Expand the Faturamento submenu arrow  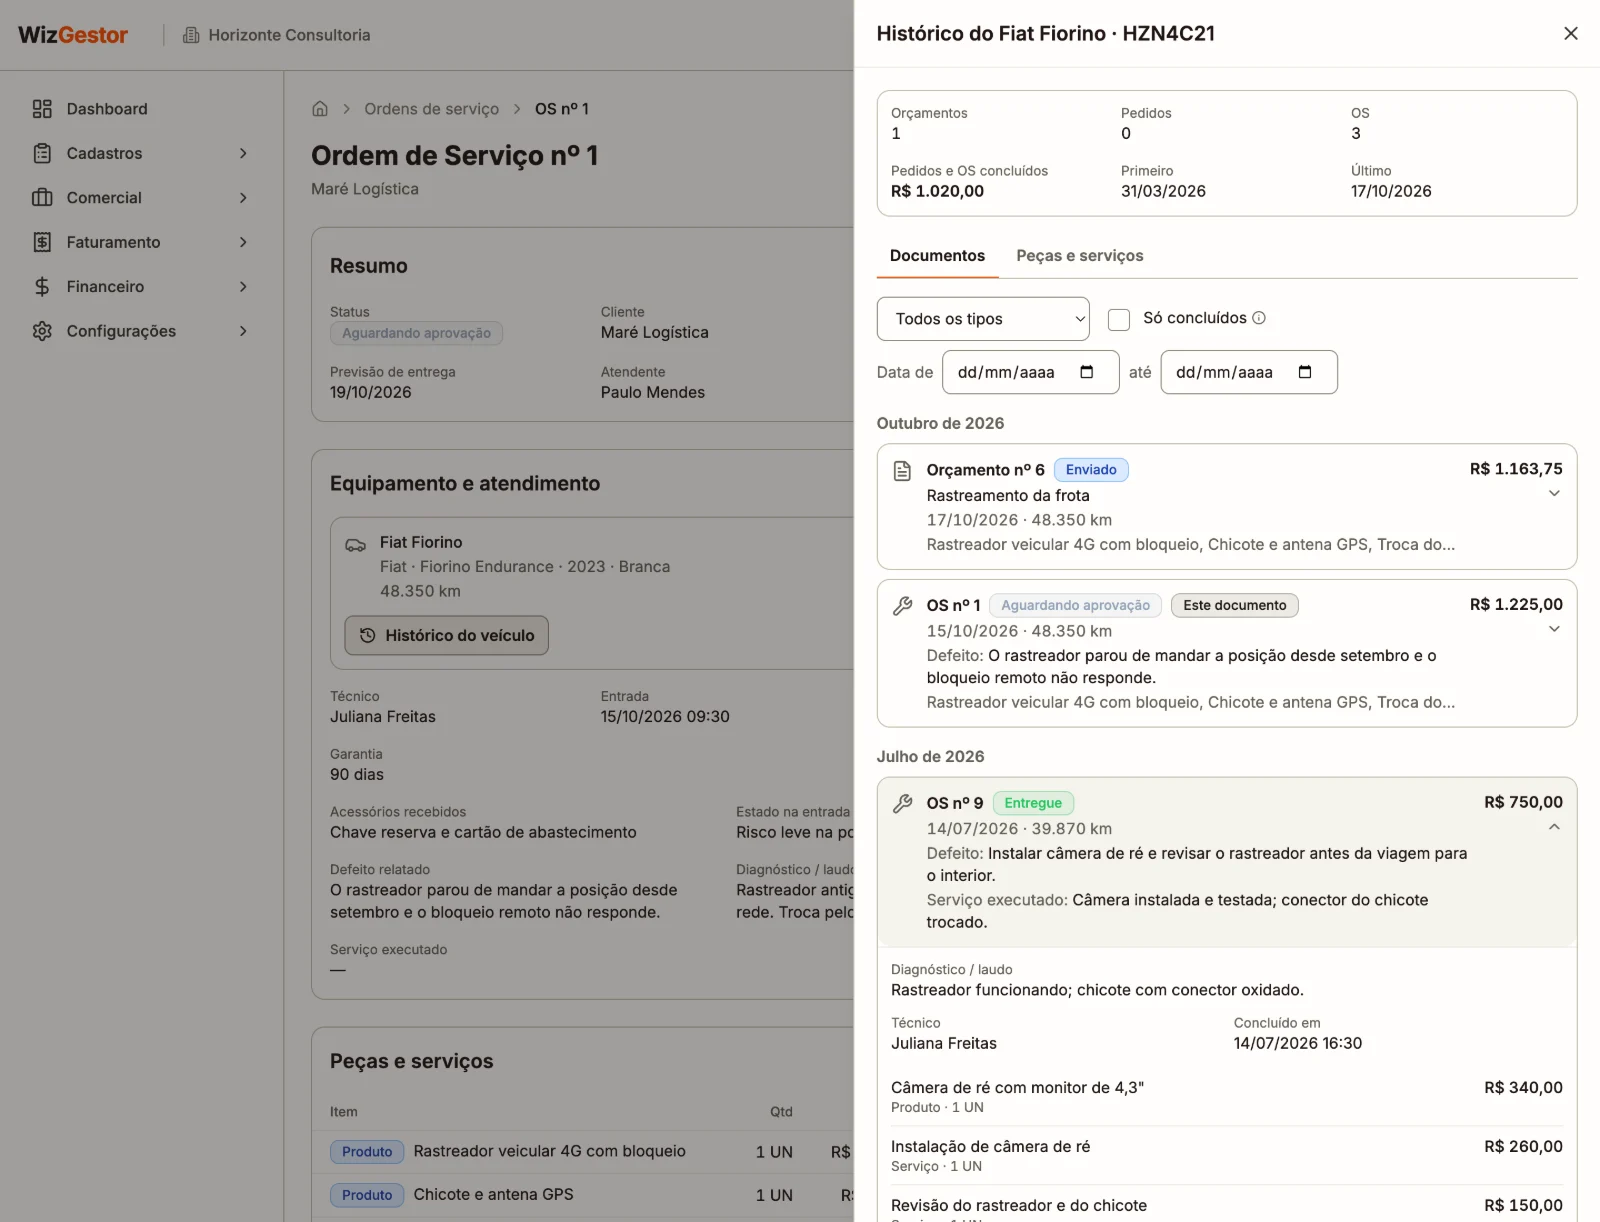[x=243, y=242]
